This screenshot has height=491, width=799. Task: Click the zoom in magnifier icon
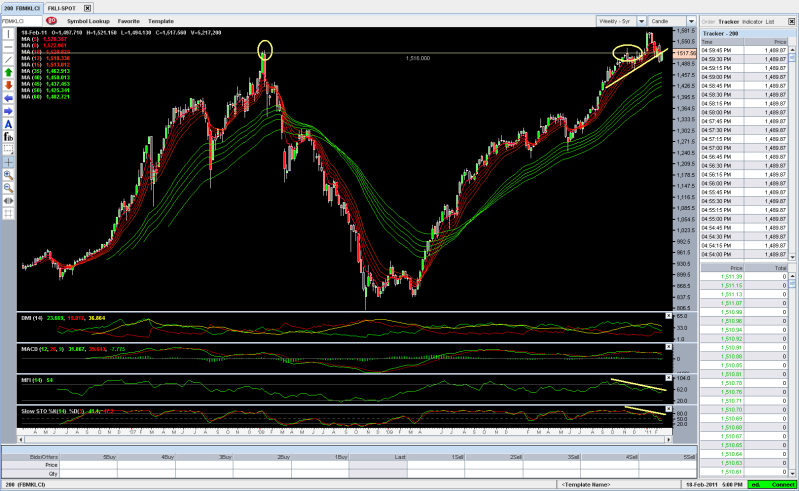click(8, 175)
